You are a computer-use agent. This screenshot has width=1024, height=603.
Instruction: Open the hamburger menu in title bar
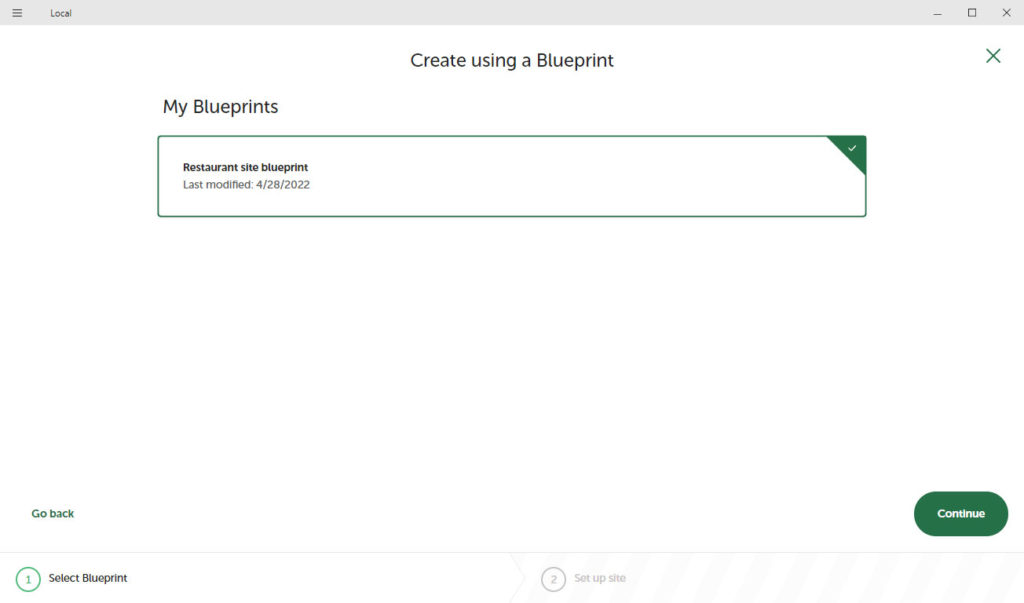(x=17, y=13)
